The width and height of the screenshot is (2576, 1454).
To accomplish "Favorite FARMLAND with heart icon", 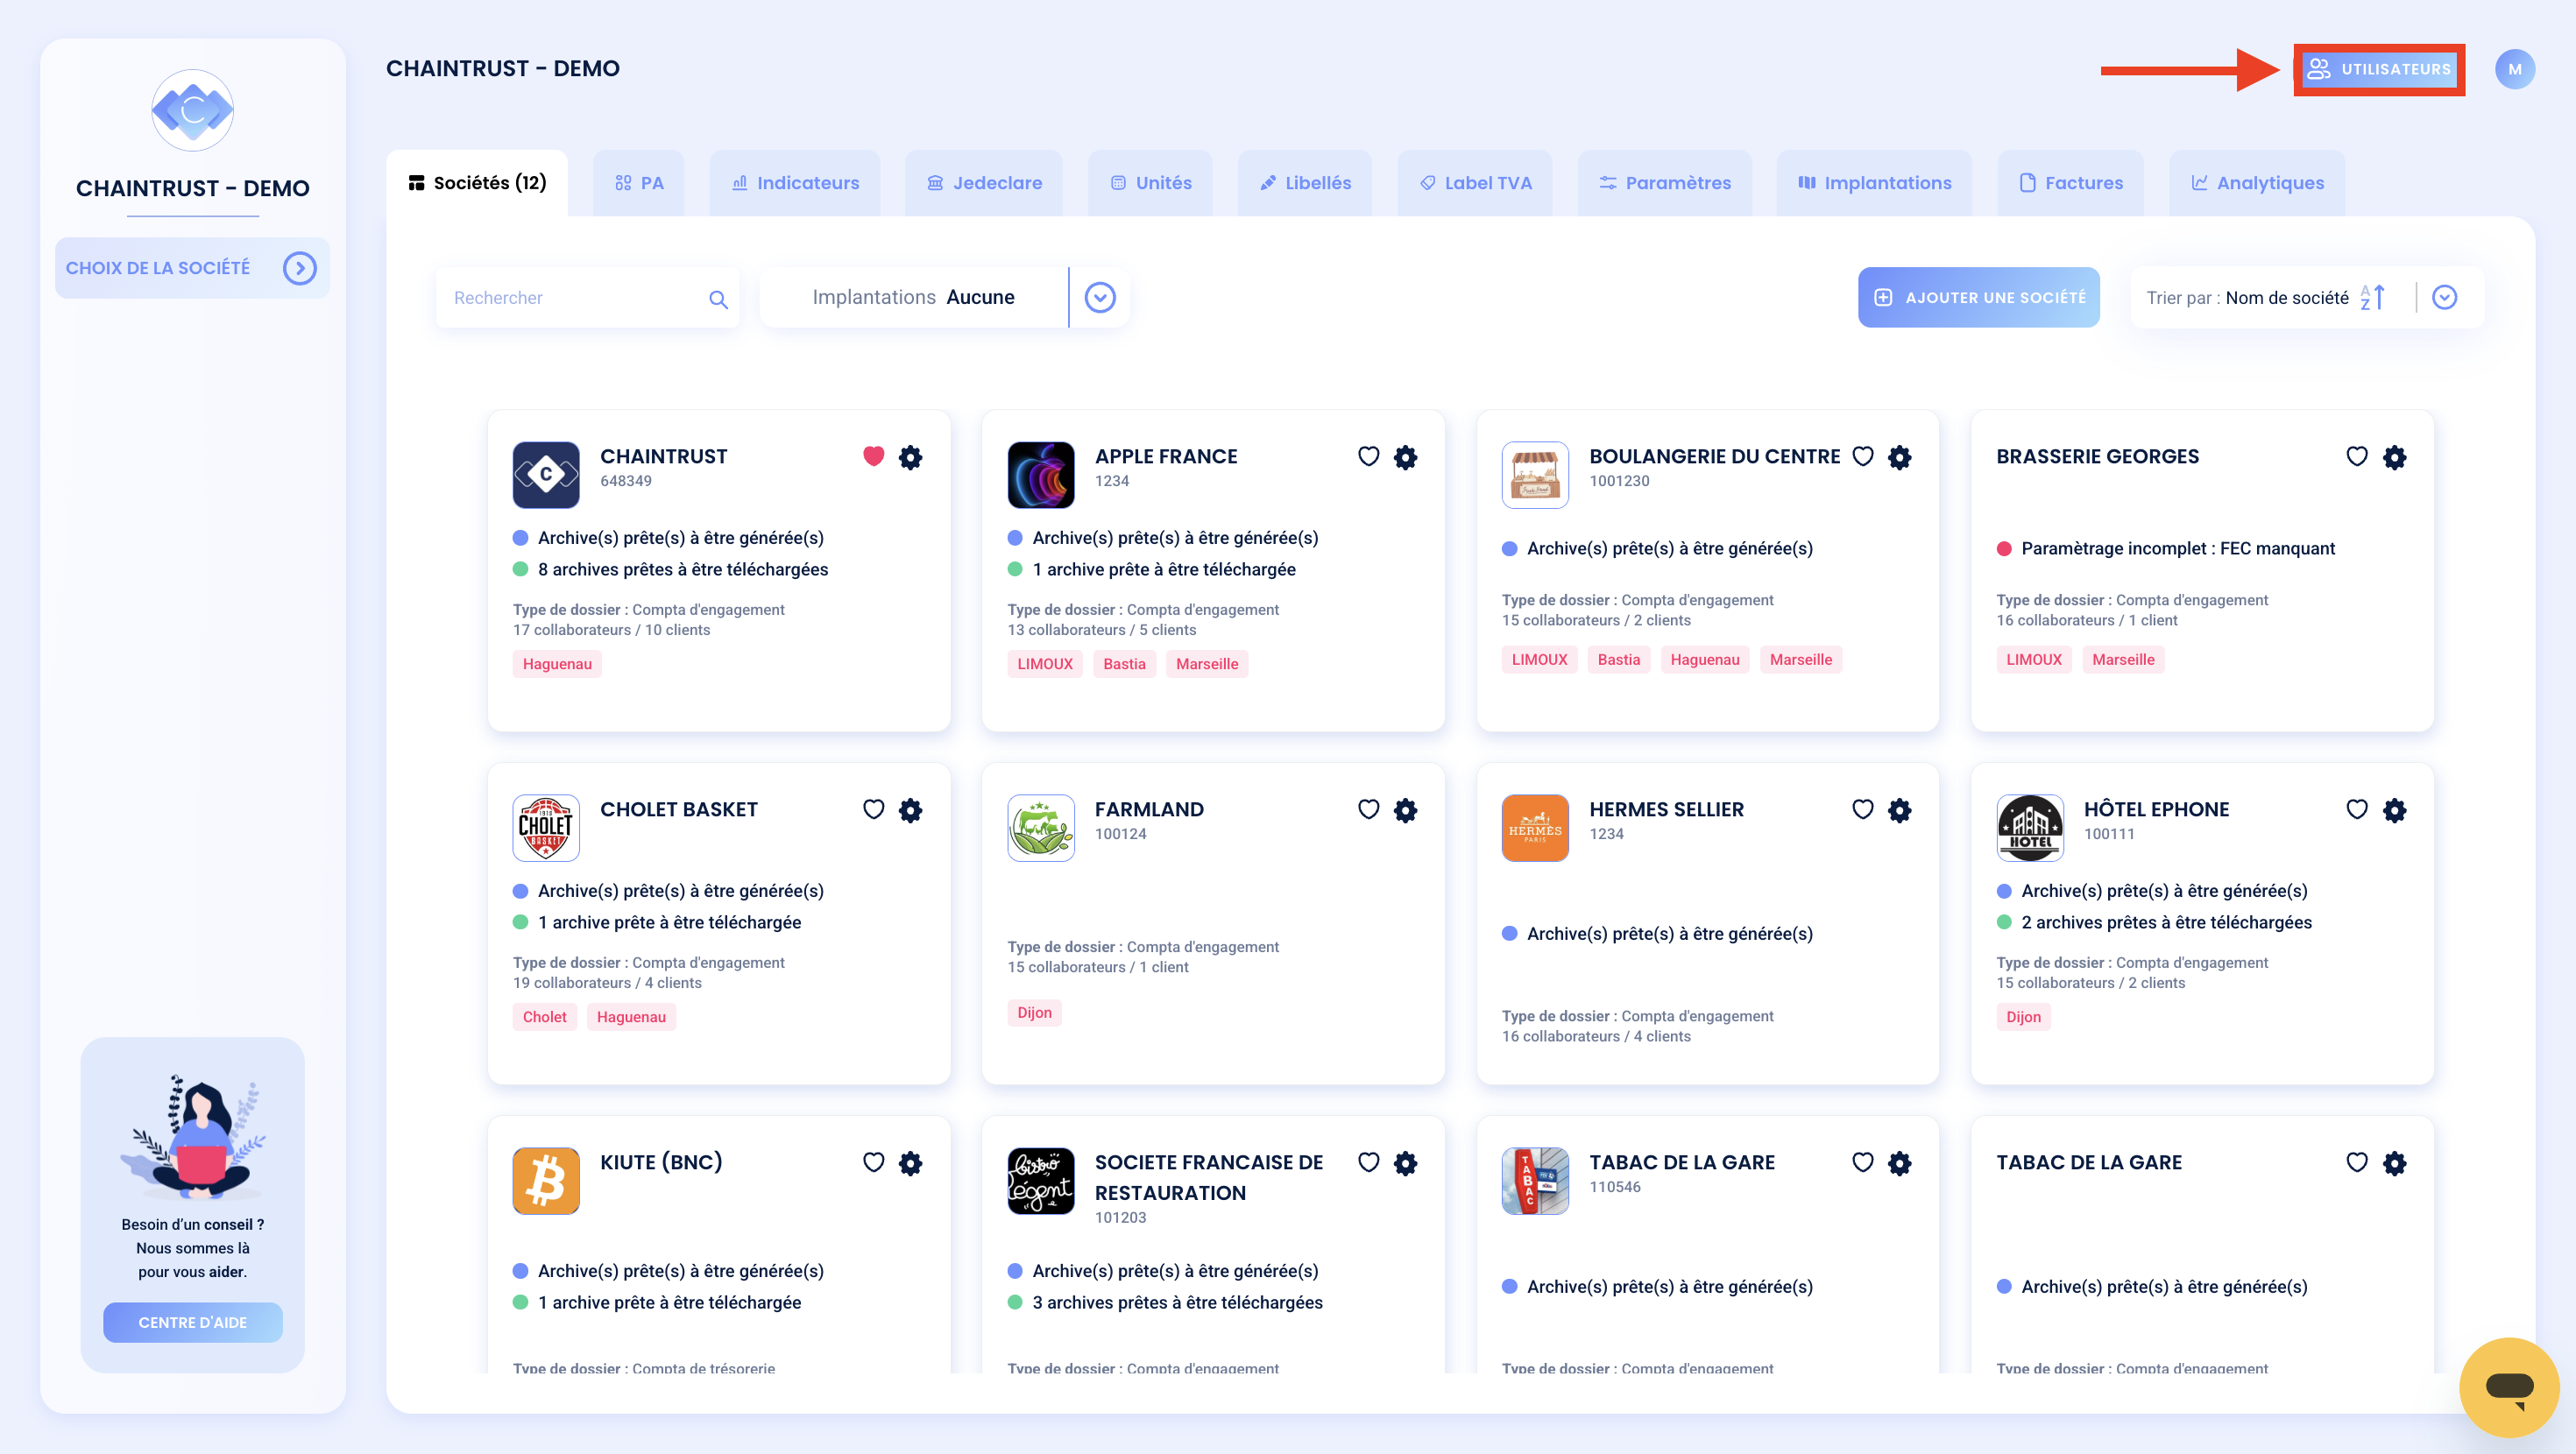I will click(x=1368, y=809).
